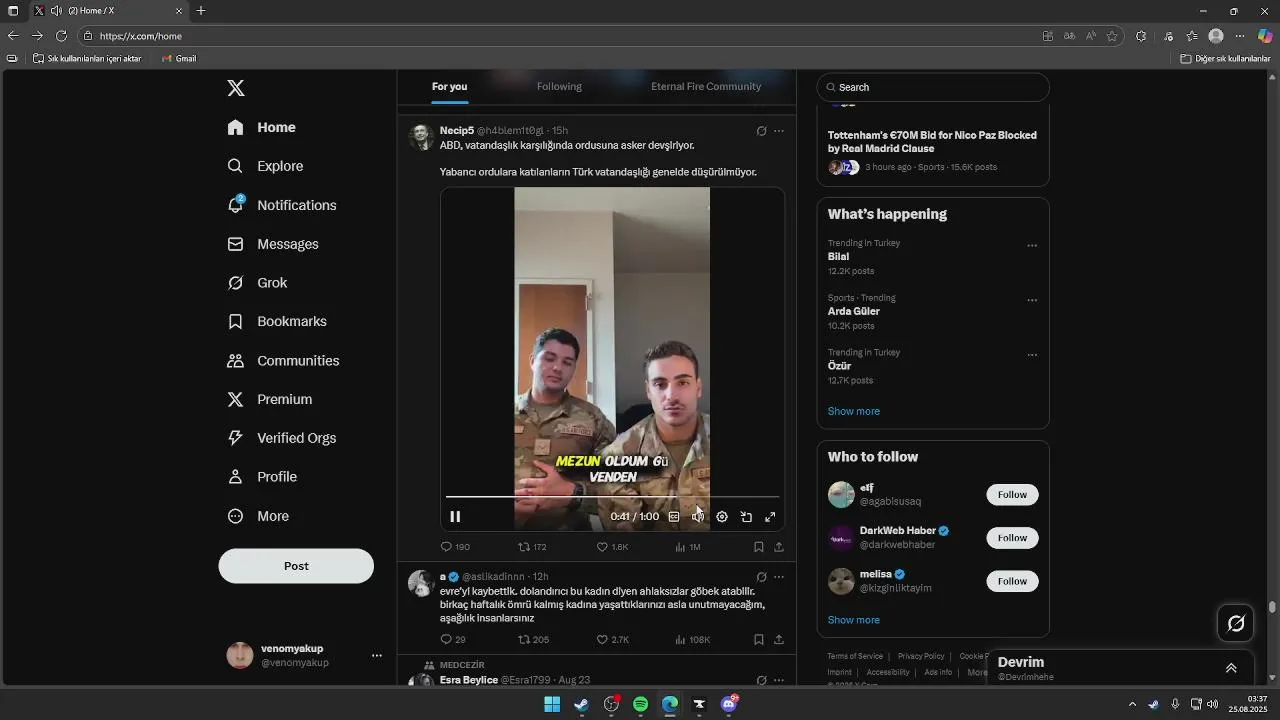1280x720 pixels.
Task: Open Notifications in the sidebar
Action: [x=282, y=205]
